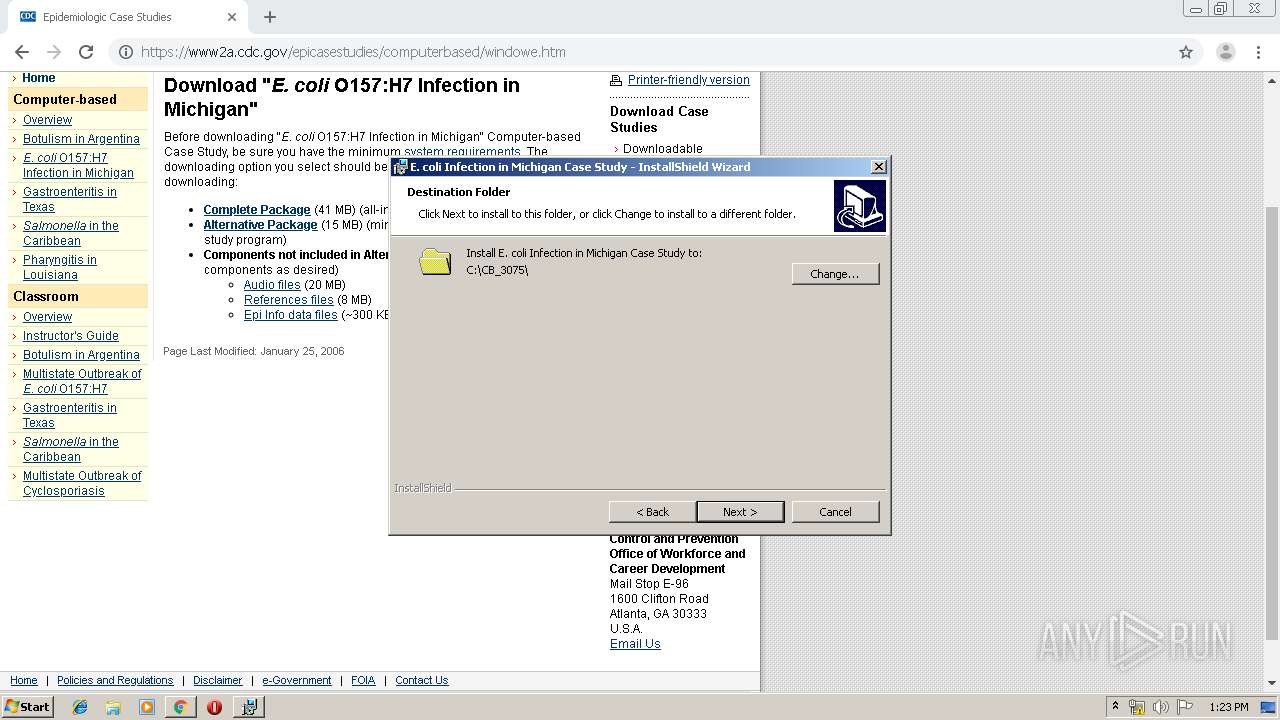Open Opera icon in the taskbar

(214, 707)
